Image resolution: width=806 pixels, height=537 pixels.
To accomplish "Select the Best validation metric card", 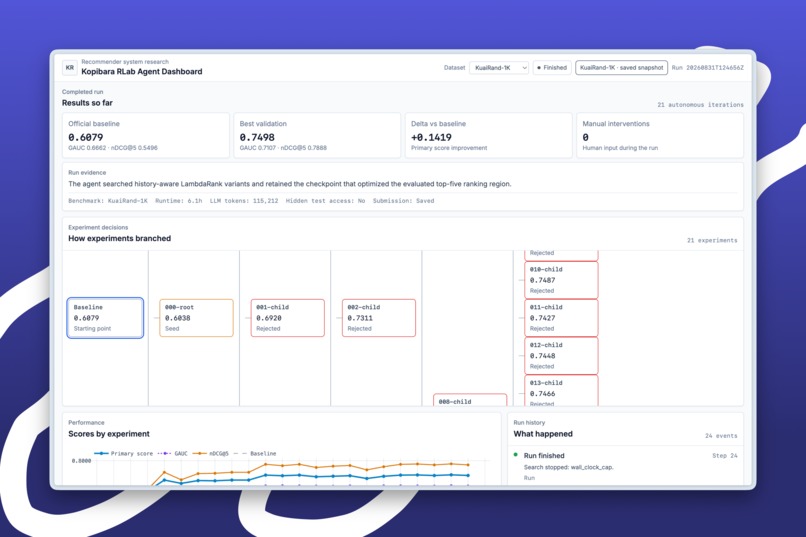I will [x=317, y=136].
